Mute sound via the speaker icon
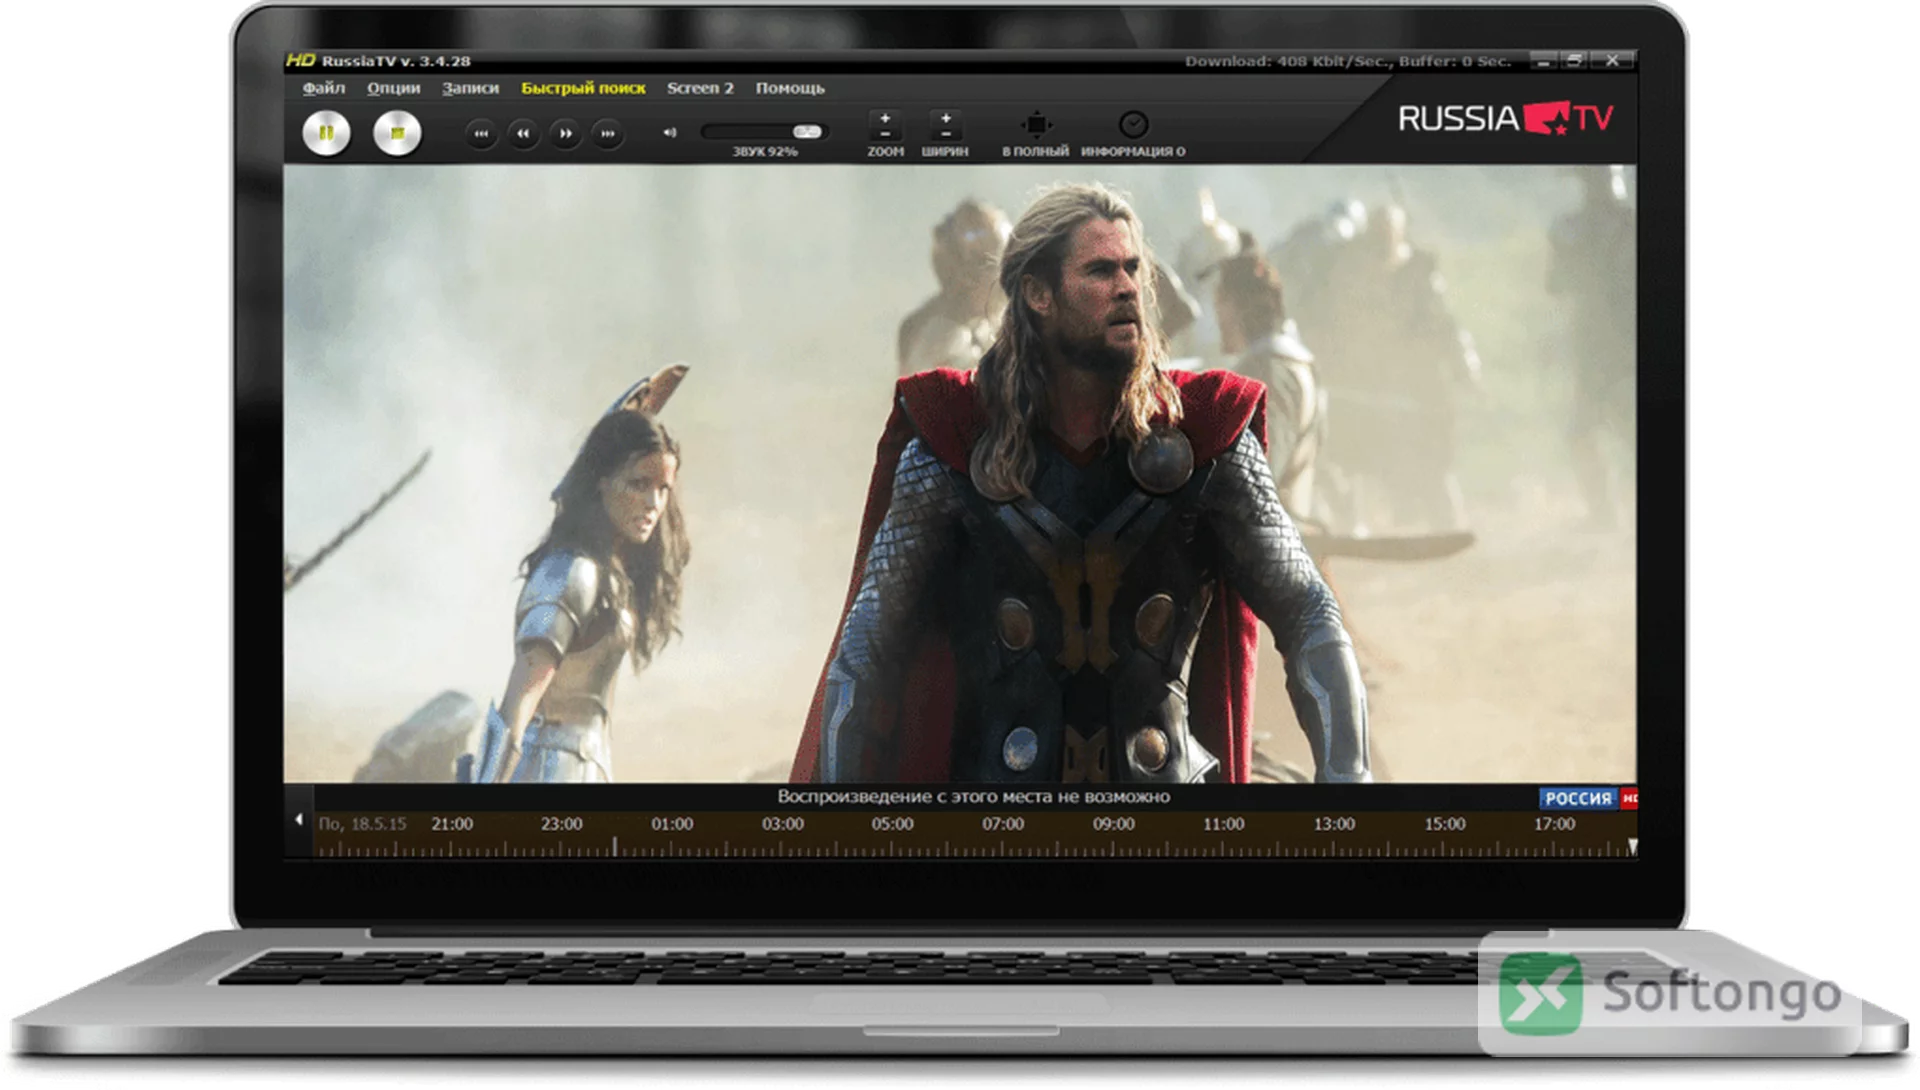 tap(670, 132)
